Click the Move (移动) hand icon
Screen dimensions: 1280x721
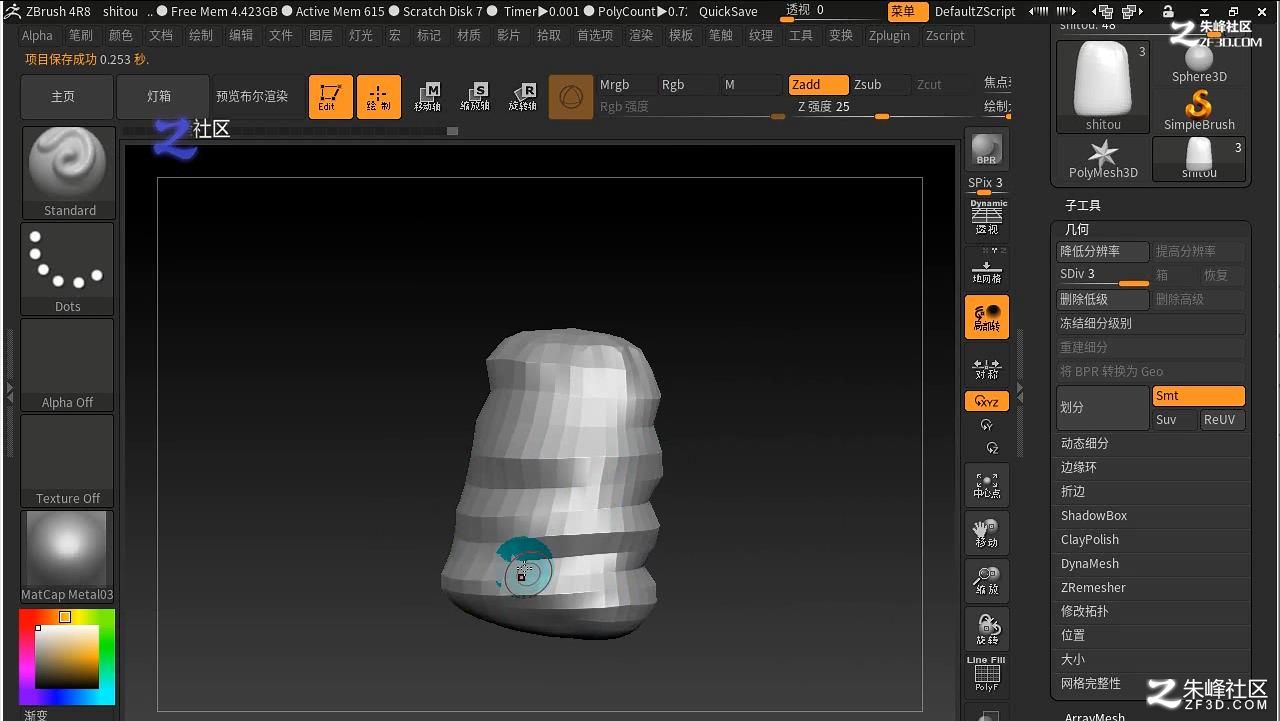[987, 533]
